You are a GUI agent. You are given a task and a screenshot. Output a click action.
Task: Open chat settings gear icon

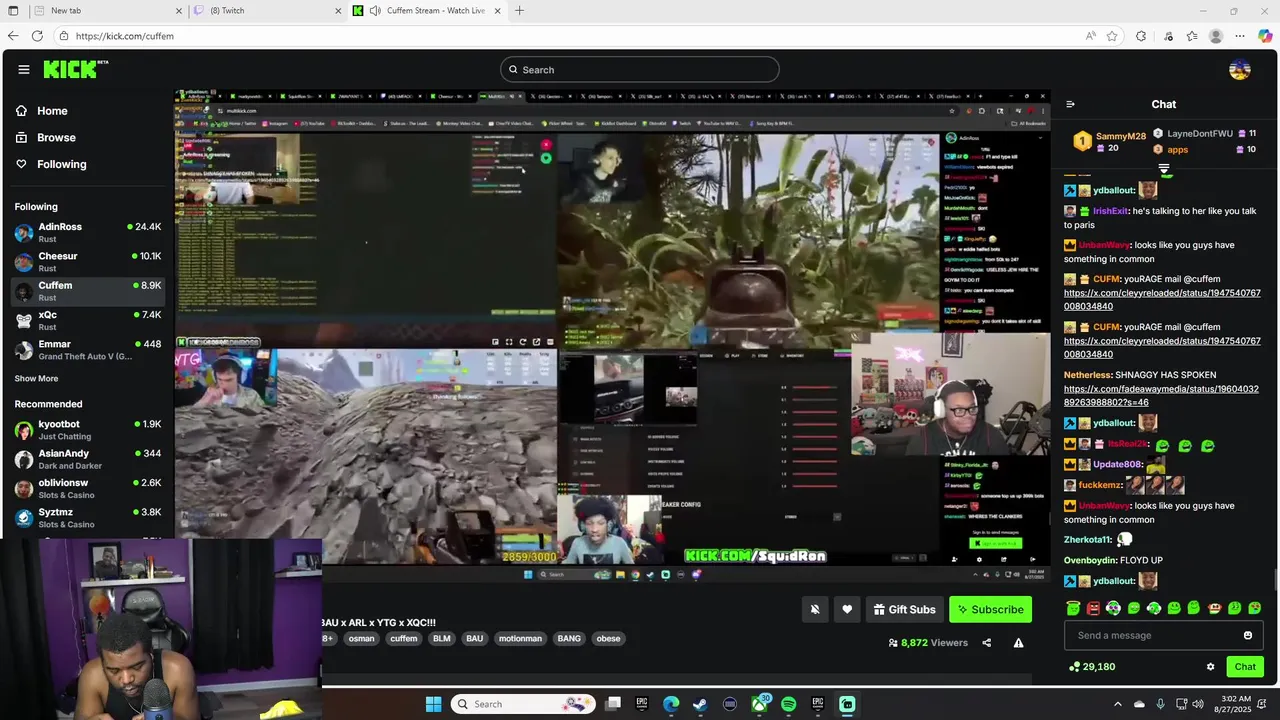(1210, 667)
